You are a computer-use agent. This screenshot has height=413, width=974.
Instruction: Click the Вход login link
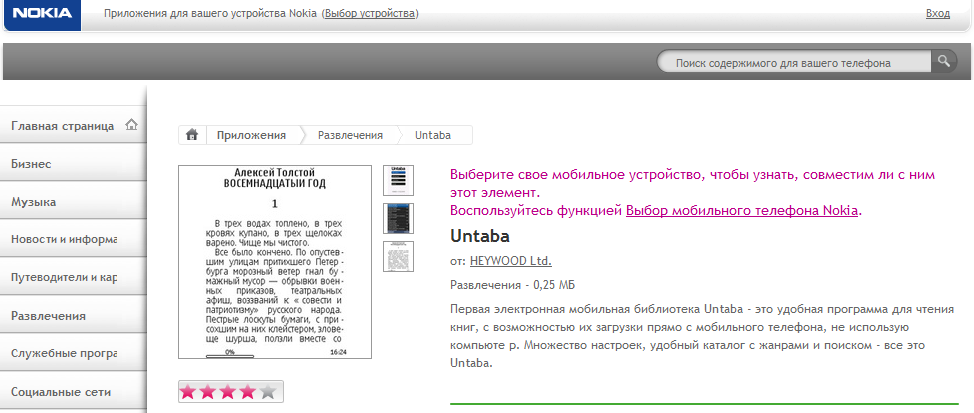coord(938,13)
